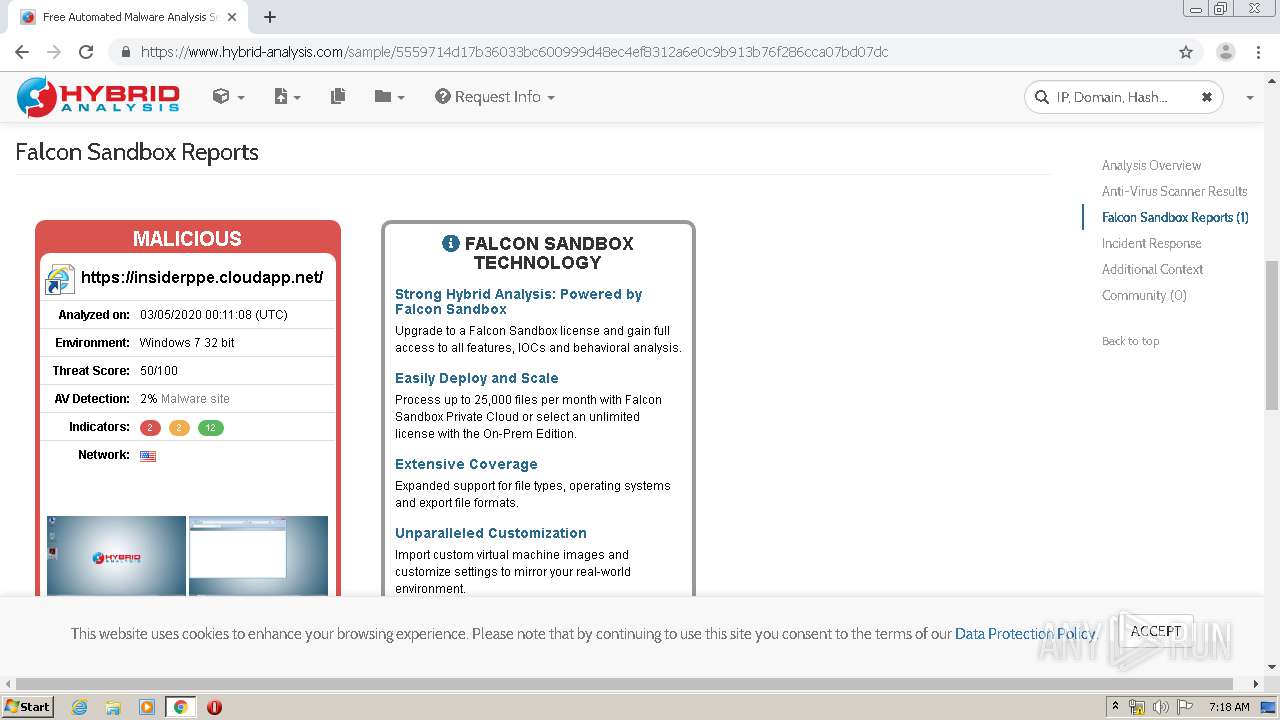Jump to Anti-Virus Scanner Results section

click(x=1174, y=191)
